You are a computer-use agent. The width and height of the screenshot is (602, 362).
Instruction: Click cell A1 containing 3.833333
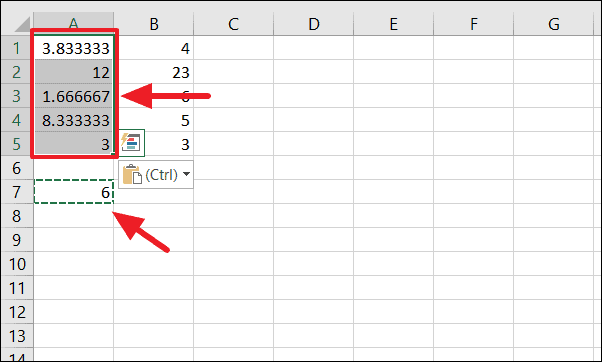click(x=74, y=48)
